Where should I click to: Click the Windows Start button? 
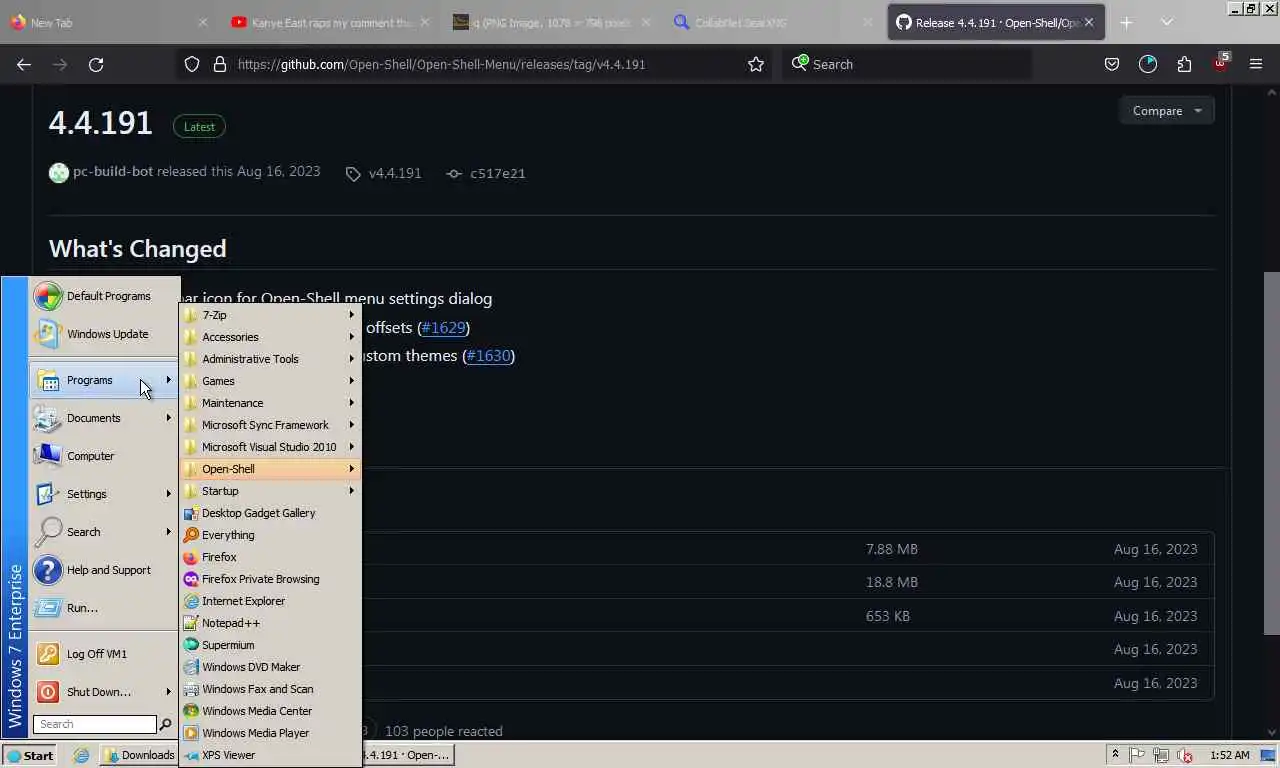pyautogui.click(x=29, y=755)
